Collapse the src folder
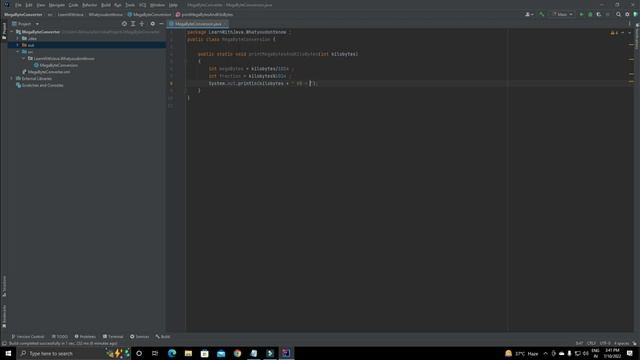This screenshot has height=360, width=640. click(18, 52)
